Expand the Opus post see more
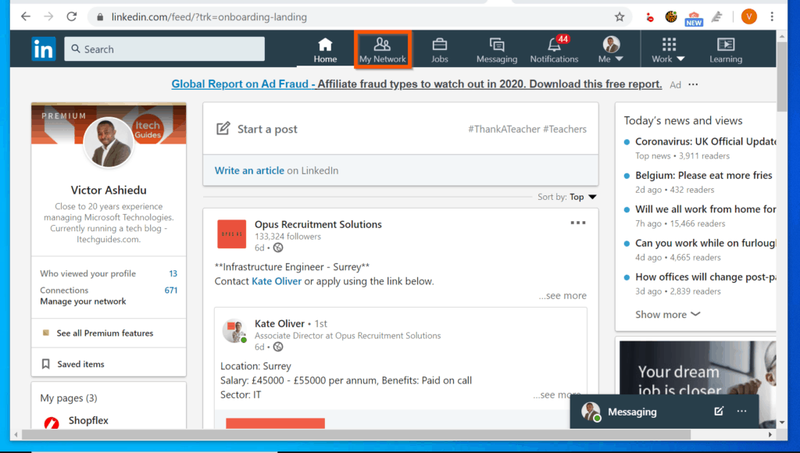The height and width of the screenshot is (453, 800). click(x=563, y=295)
